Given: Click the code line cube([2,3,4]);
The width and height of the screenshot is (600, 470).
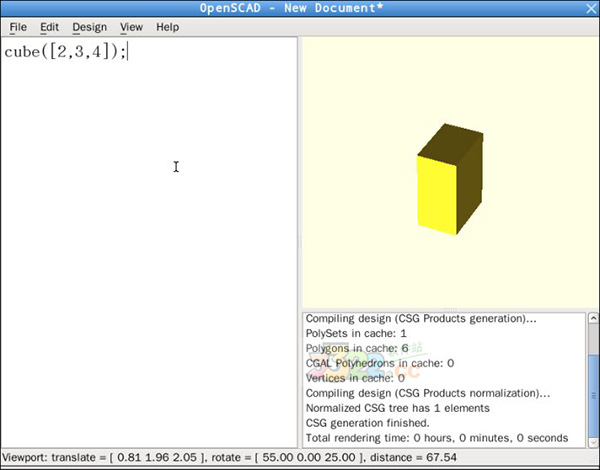Looking at the screenshot, I should click(65, 52).
